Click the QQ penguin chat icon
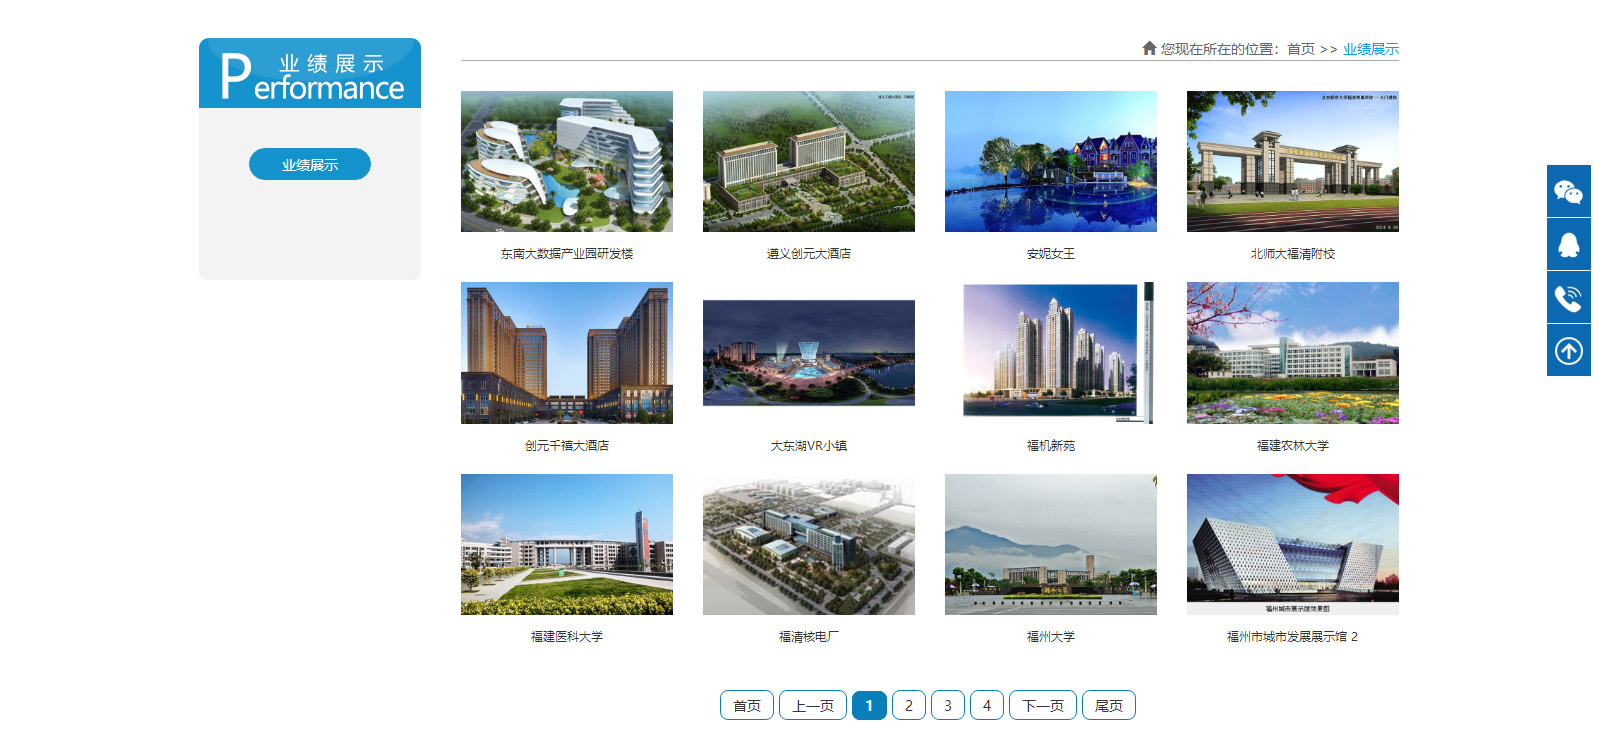1600x736 pixels. point(1568,245)
